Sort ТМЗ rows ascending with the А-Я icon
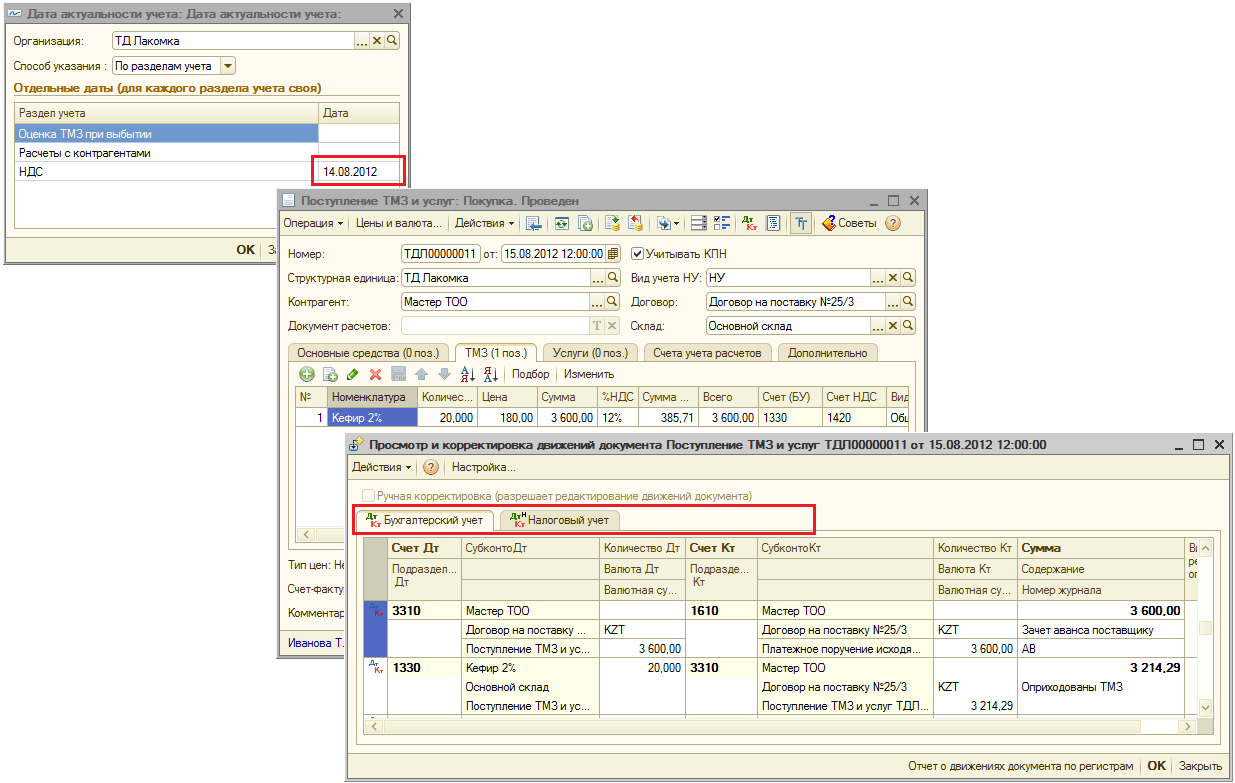This screenshot has height=783, width=1235. click(467, 374)
